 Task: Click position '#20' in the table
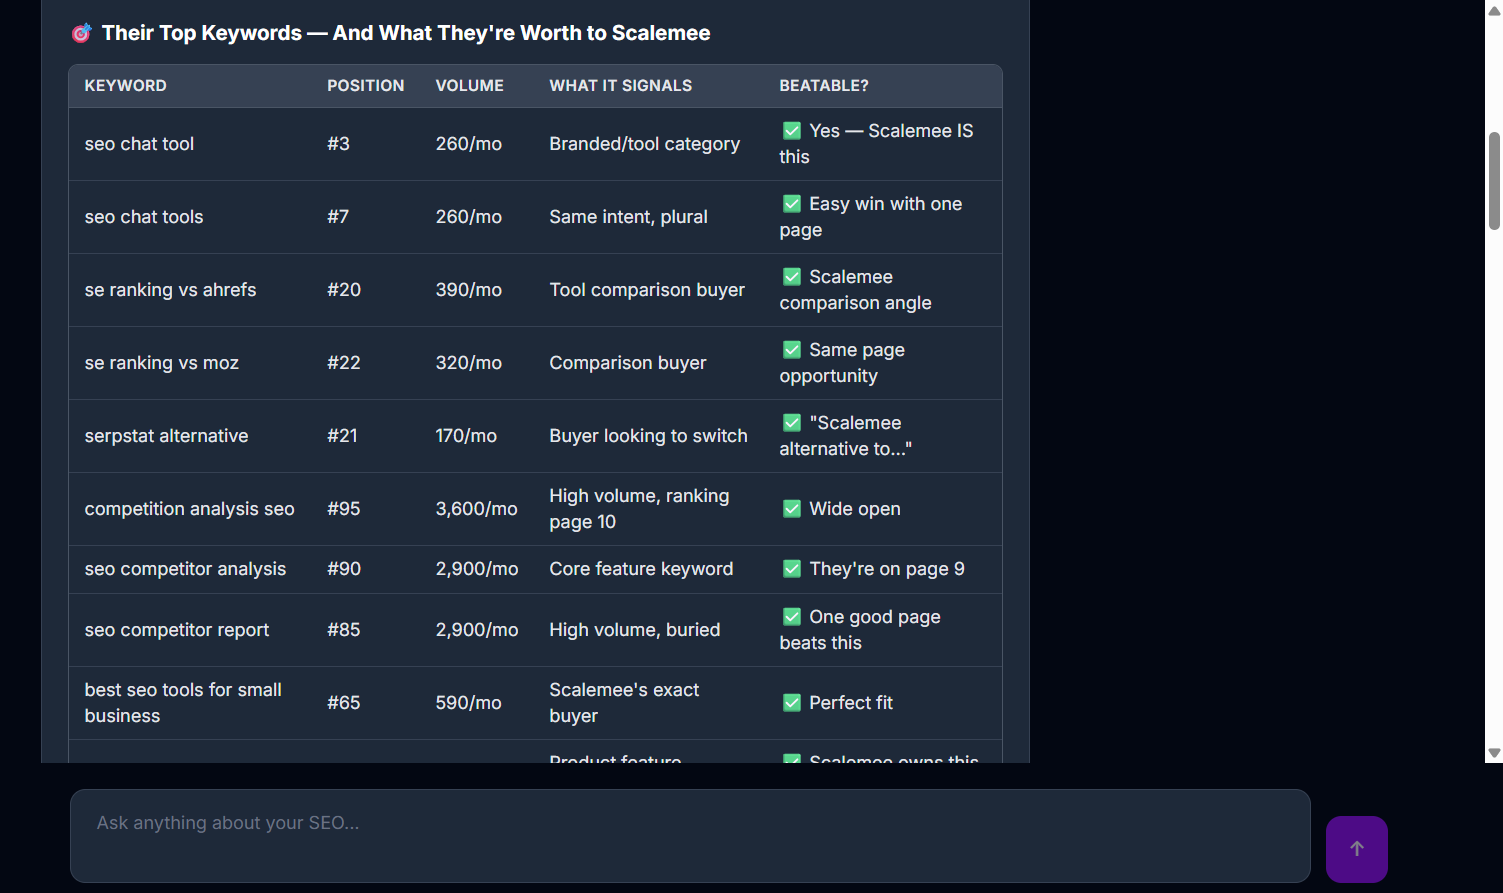coord(344,290)
